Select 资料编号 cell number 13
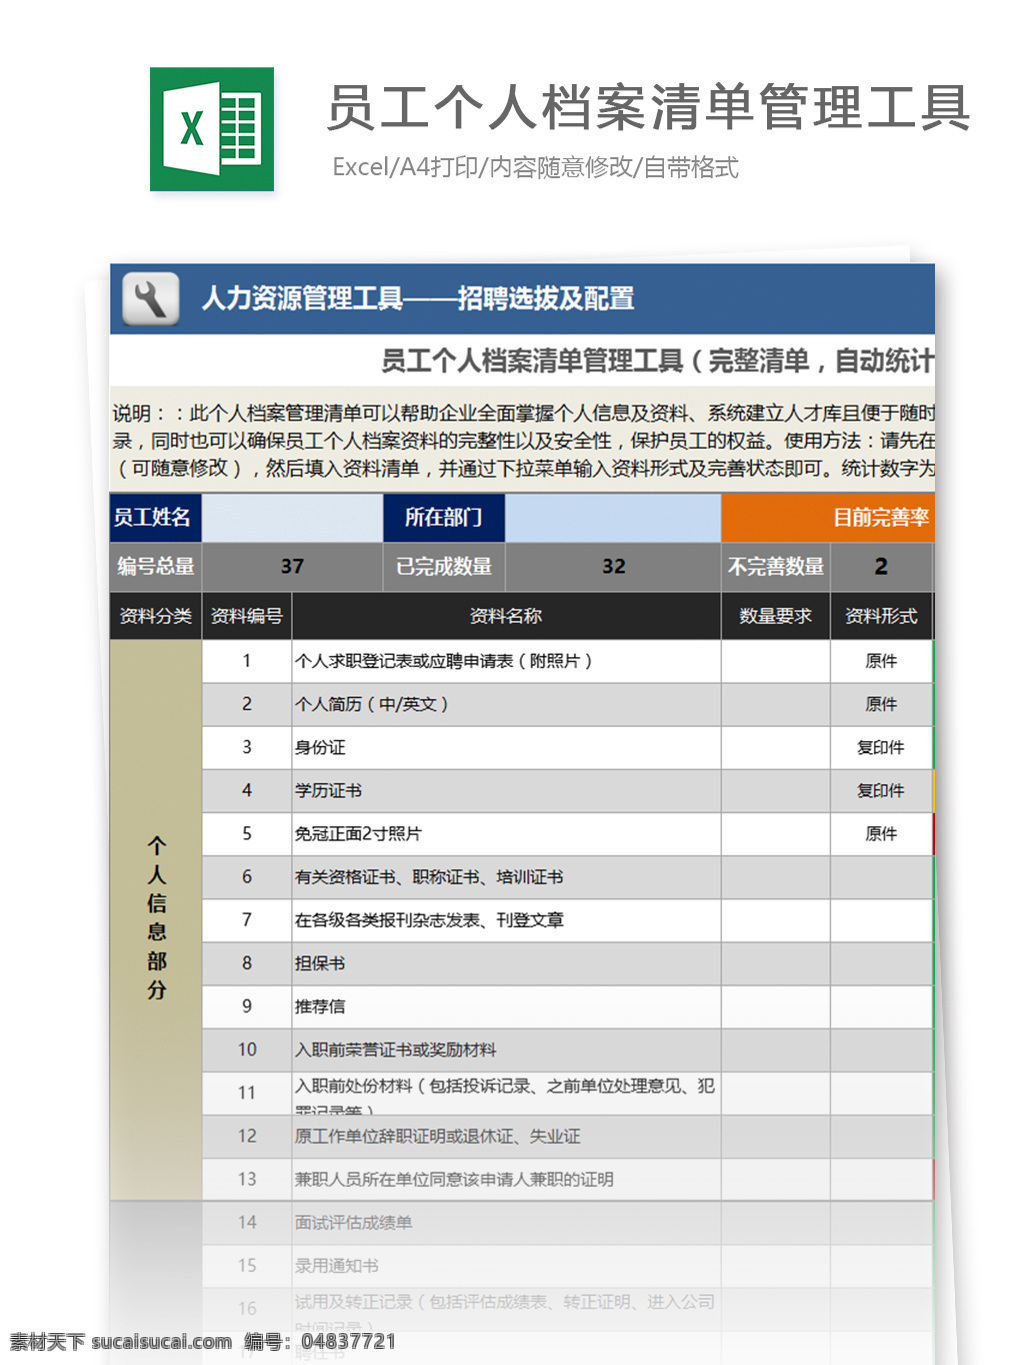 point(247,1179)
